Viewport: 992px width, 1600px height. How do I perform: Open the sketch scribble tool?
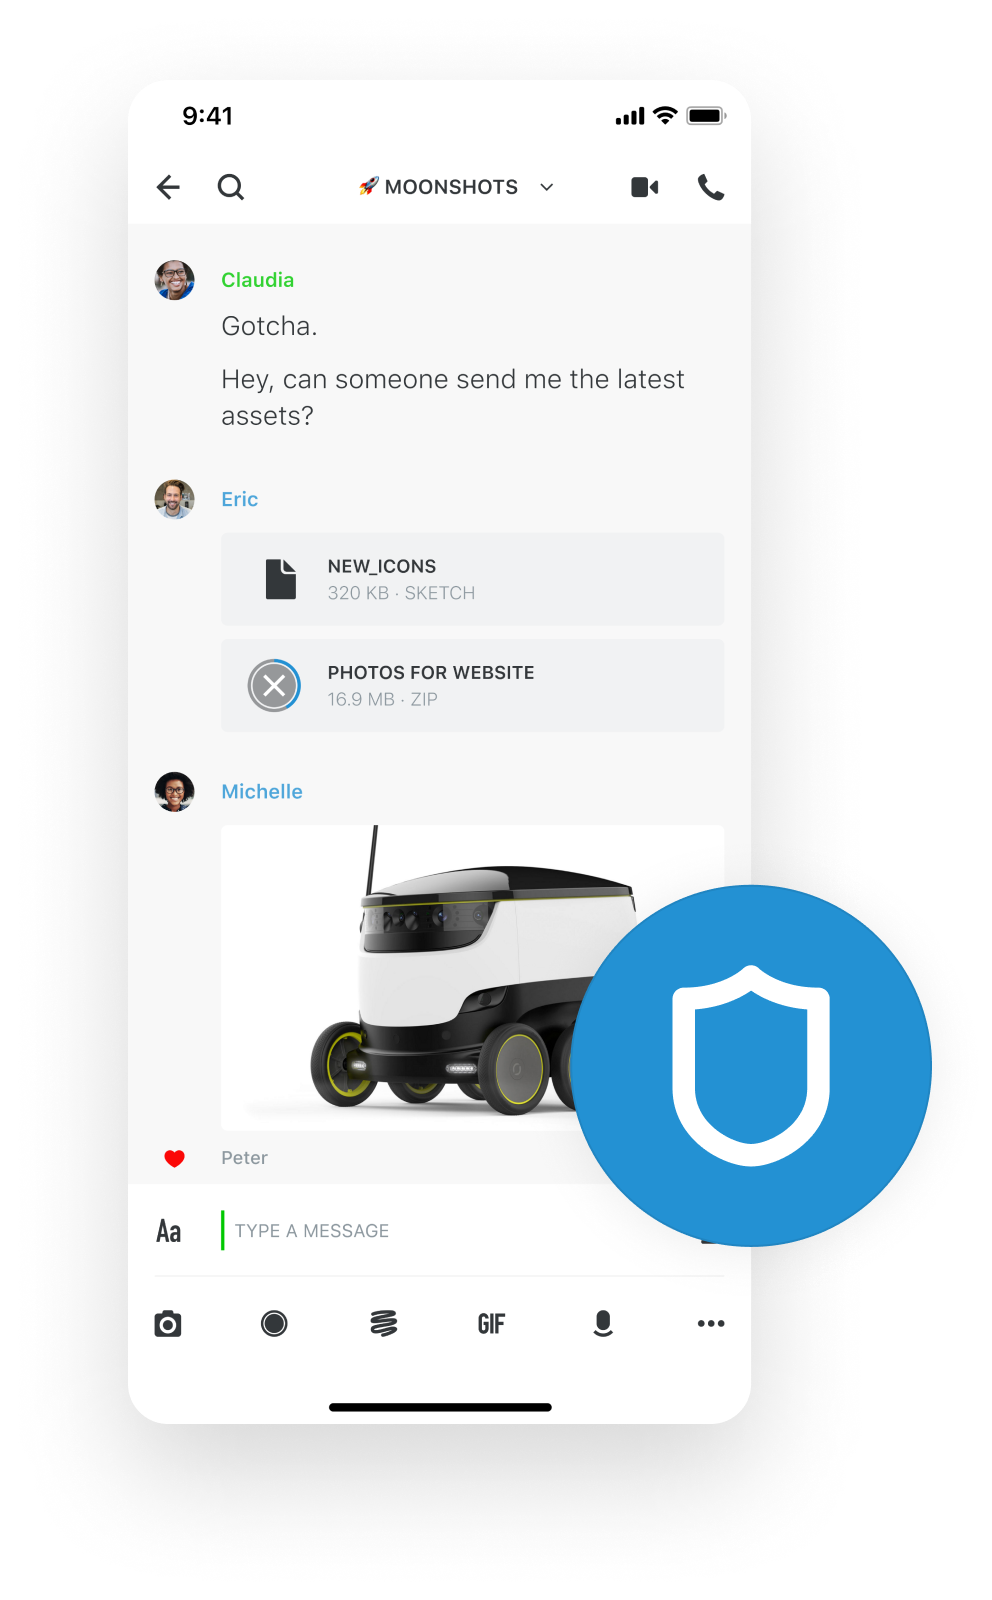tap(384, 1324)
